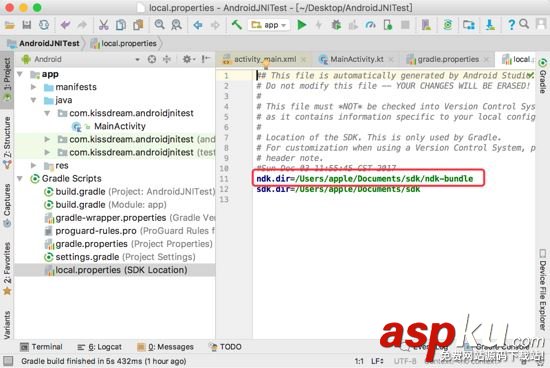This screenshot has height=368, width=550.
Task: Click the Find magnifier icon
Action: [160, 25]
